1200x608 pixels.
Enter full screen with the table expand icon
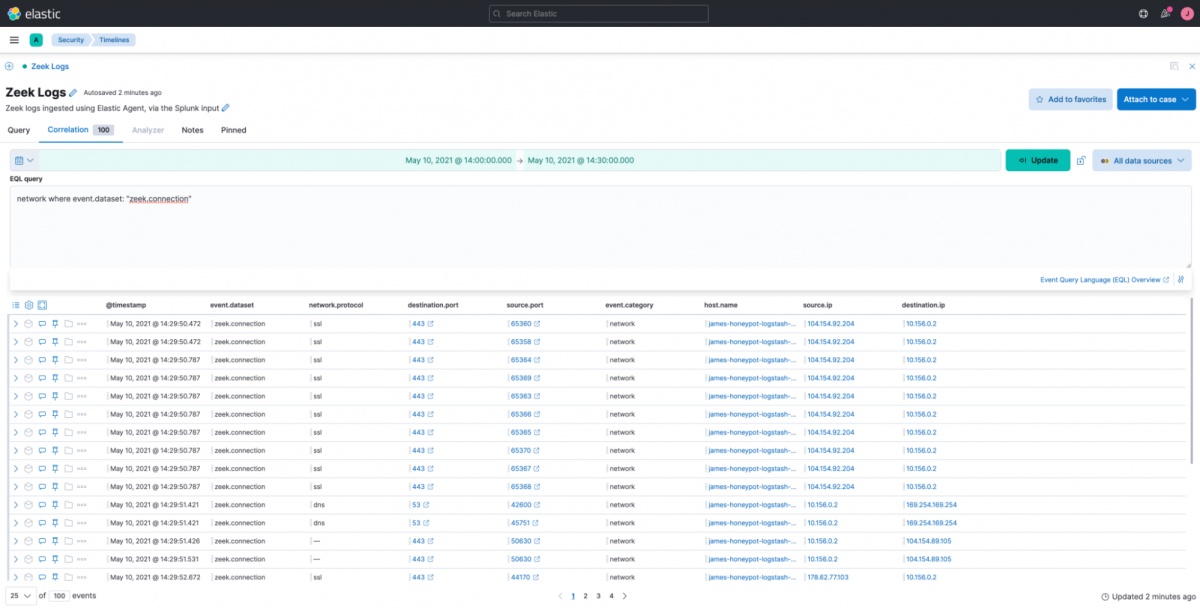pyautogui.click(x=43, y=305)
